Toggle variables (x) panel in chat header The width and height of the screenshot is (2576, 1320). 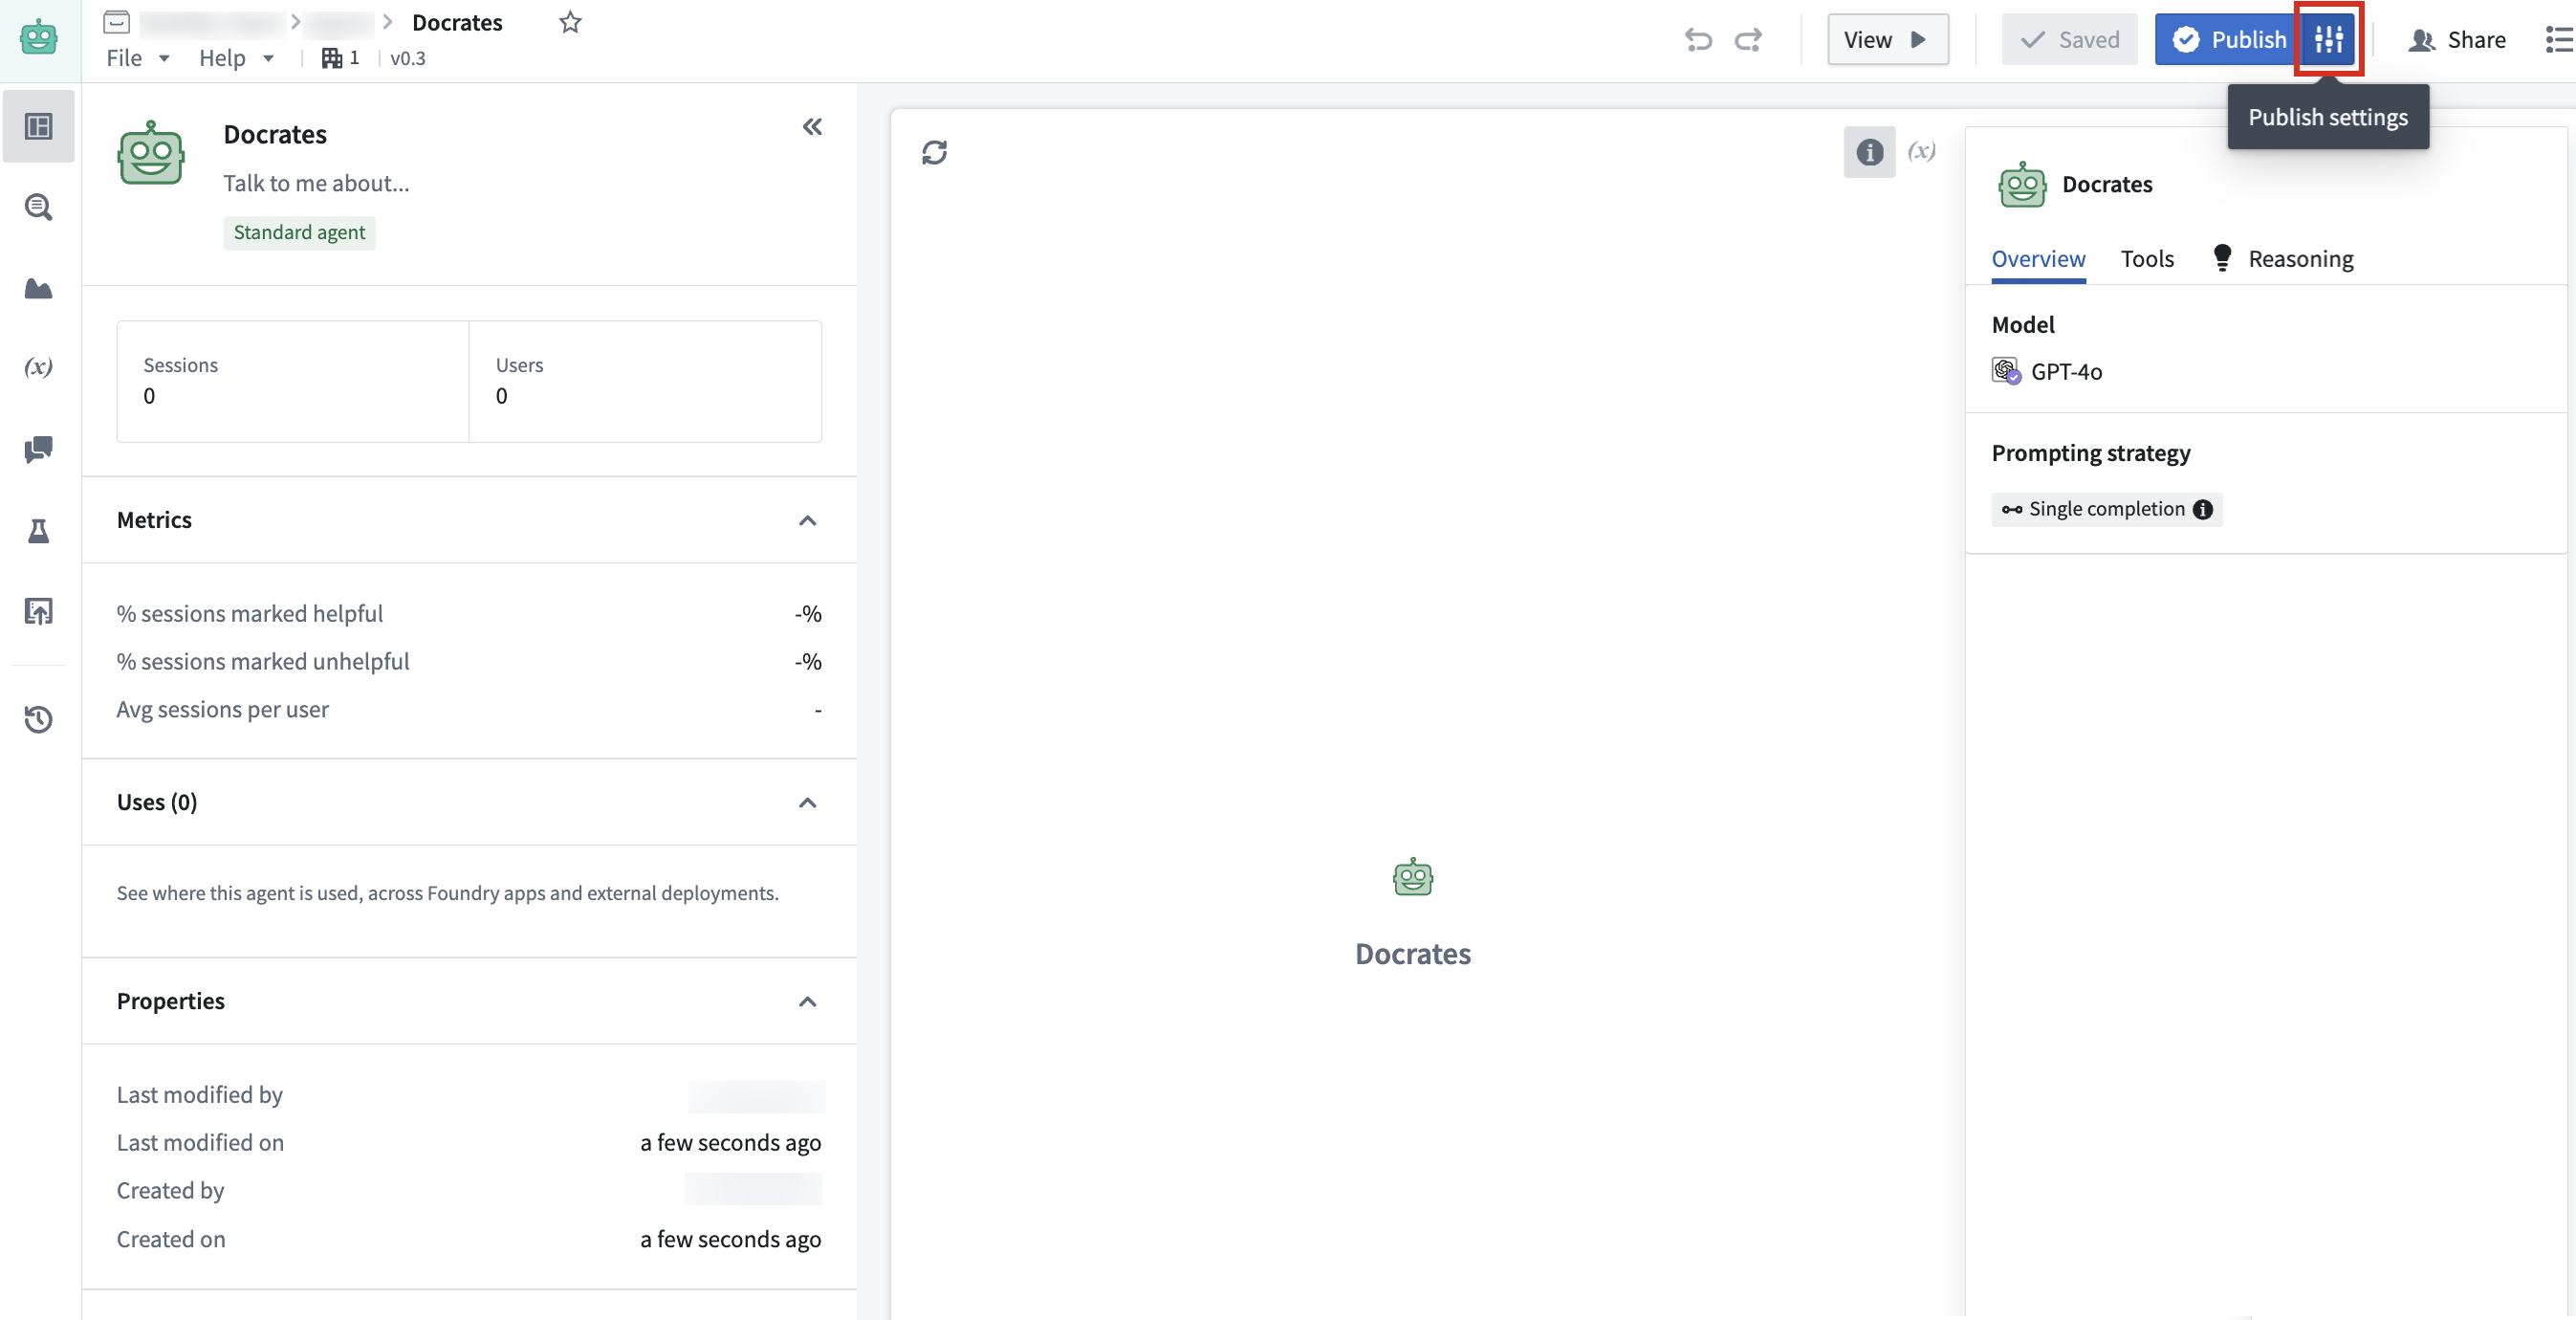[1921, 151]
